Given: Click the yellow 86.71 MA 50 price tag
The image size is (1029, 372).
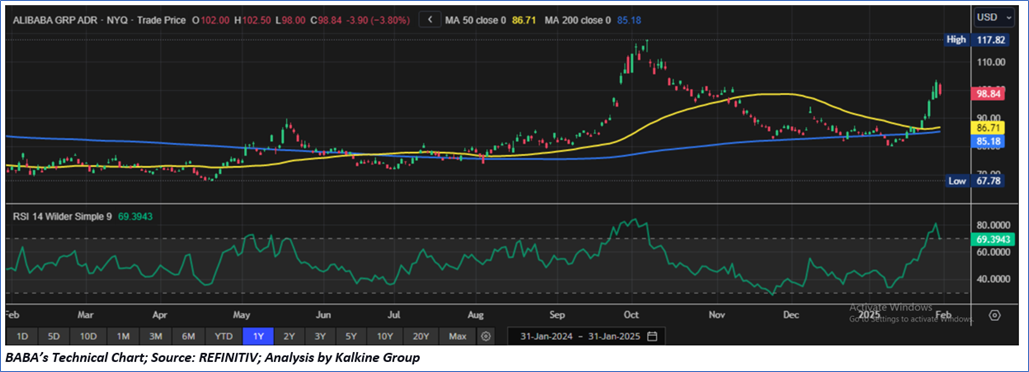Looking at the screenshot, I should click(x=987, y=127).
